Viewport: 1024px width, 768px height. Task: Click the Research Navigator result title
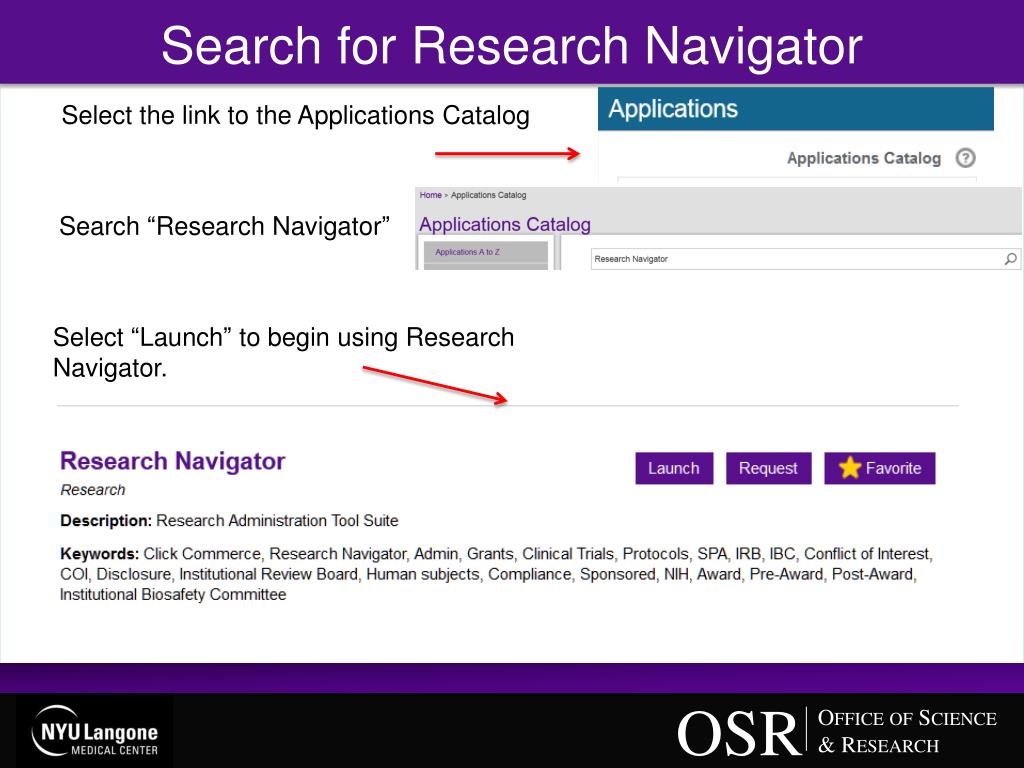coord(173,461)
